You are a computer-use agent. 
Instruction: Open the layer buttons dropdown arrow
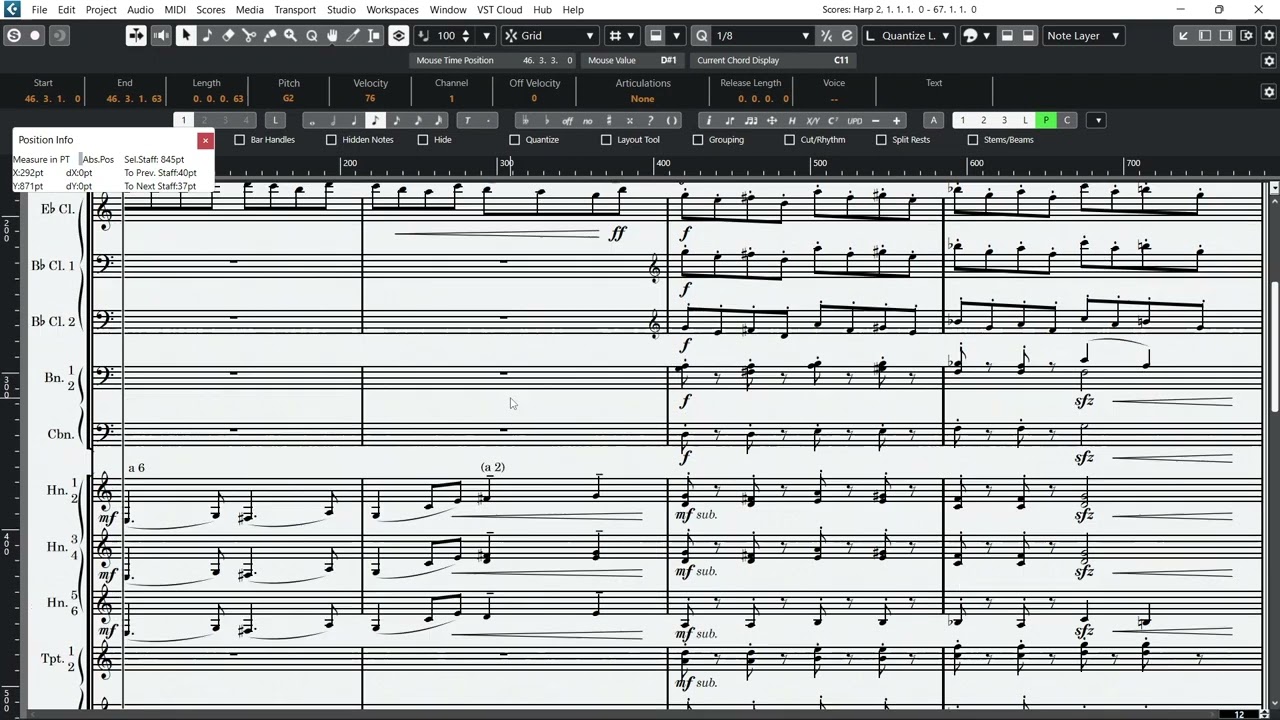tap(1097, 120)
